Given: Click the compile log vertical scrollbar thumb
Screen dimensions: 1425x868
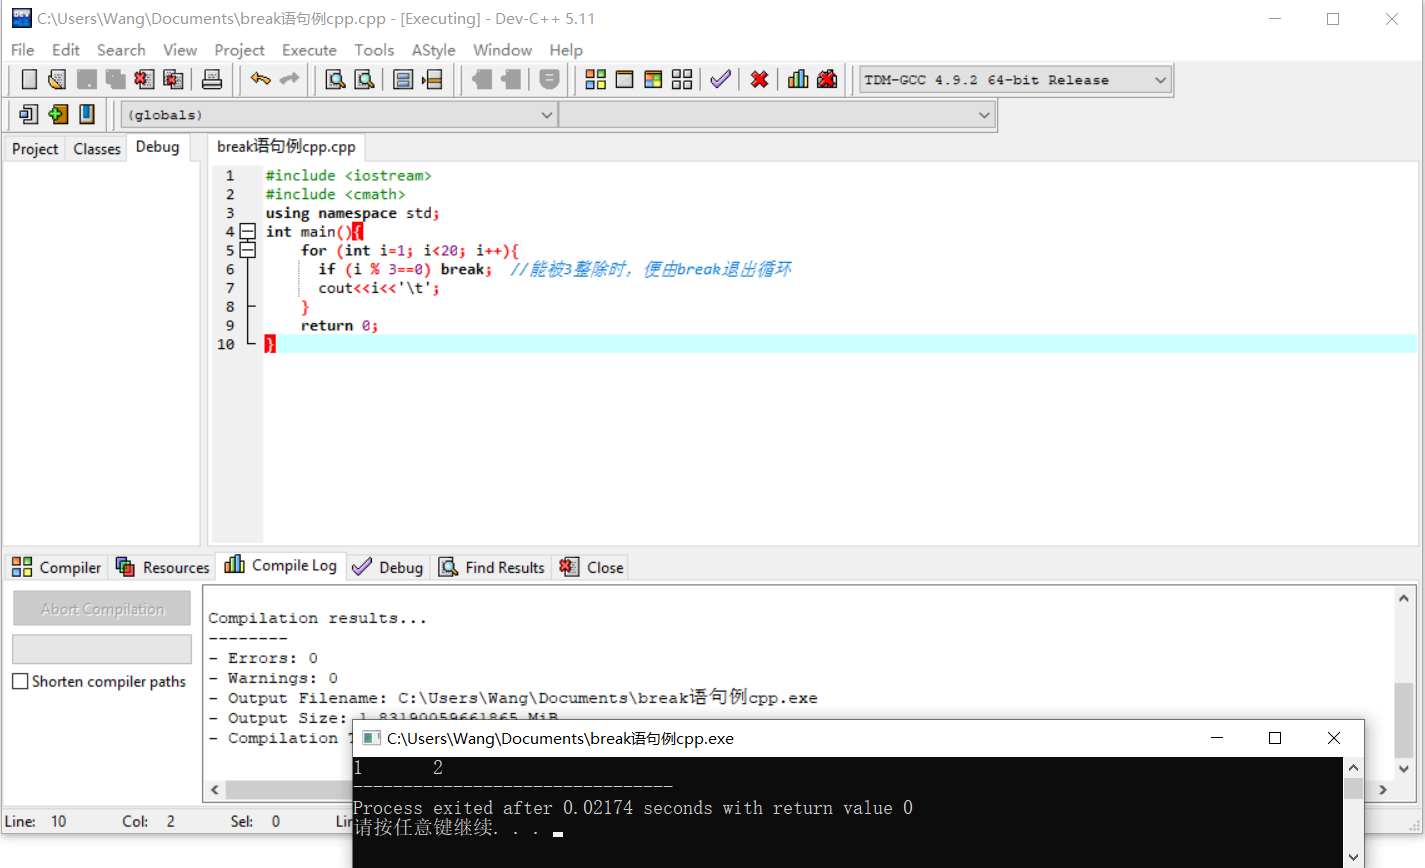Looking at the screenshot, I should pos(1404,720).
